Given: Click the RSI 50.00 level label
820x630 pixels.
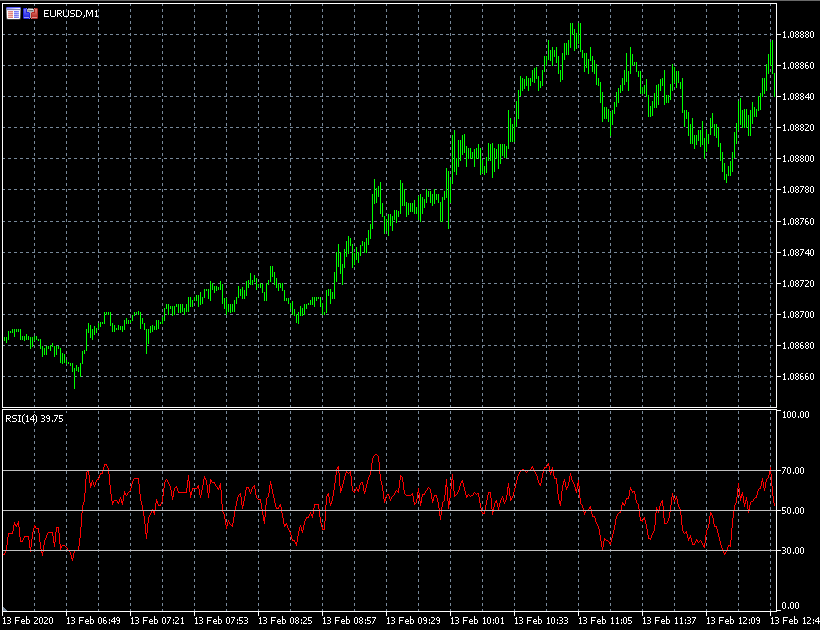Looking at the screenshot, I should [793, 511].
